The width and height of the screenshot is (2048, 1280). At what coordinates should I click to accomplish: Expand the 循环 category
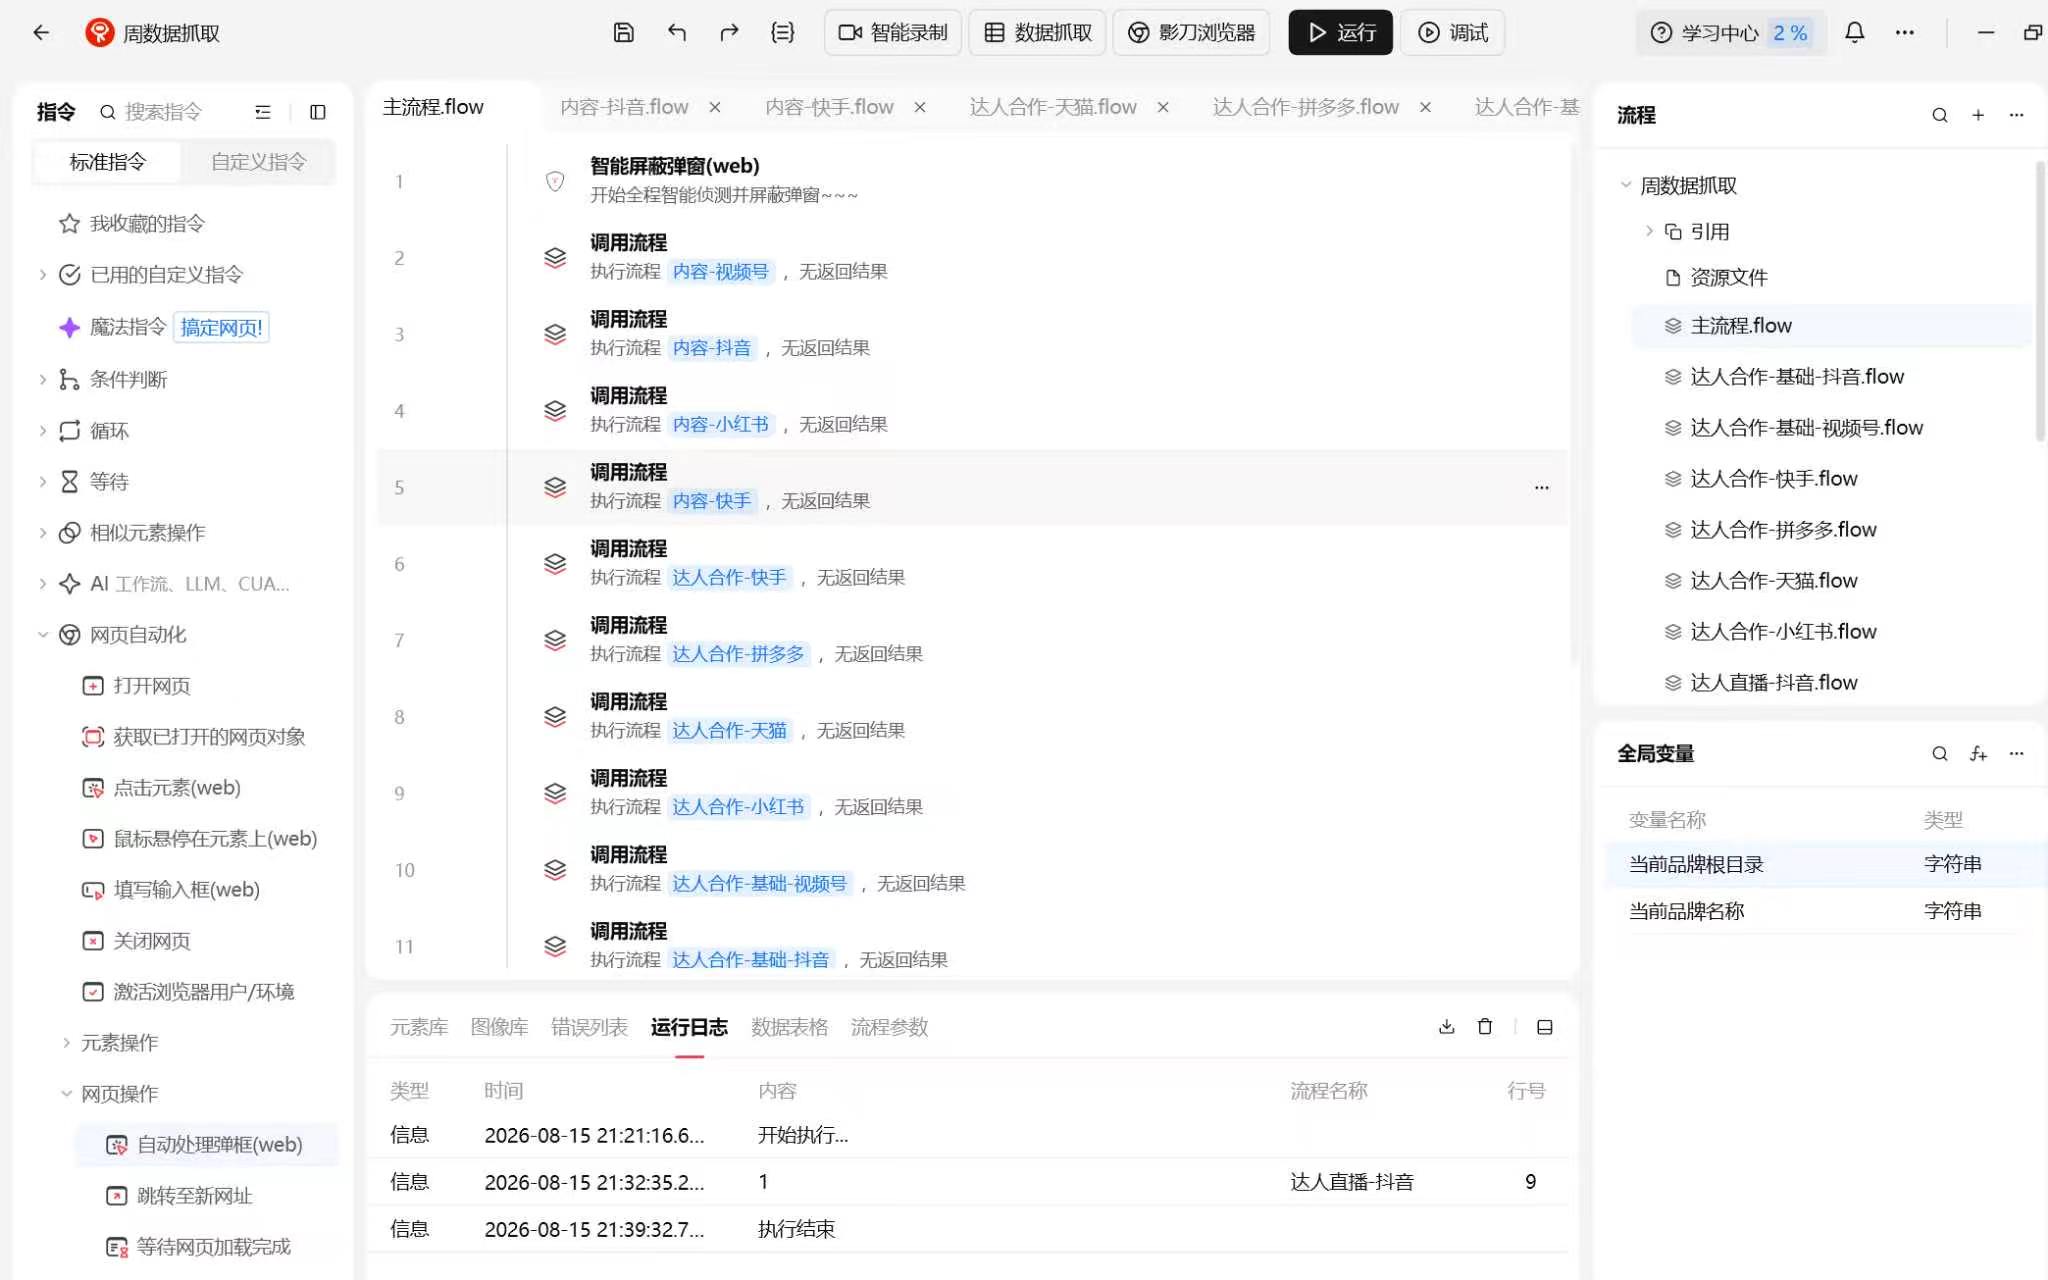[x=43, y=431]
